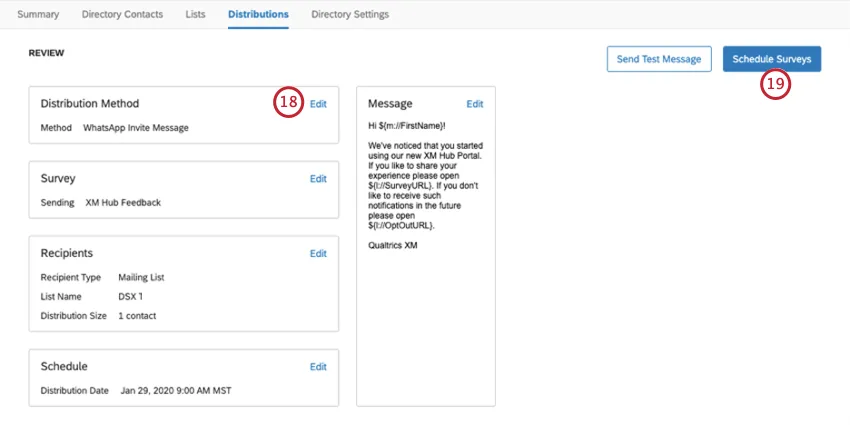Image resolution: width=850 pixels, height=425 pixels.
Task: Edit the Recipients card
Action: (318, 254)
